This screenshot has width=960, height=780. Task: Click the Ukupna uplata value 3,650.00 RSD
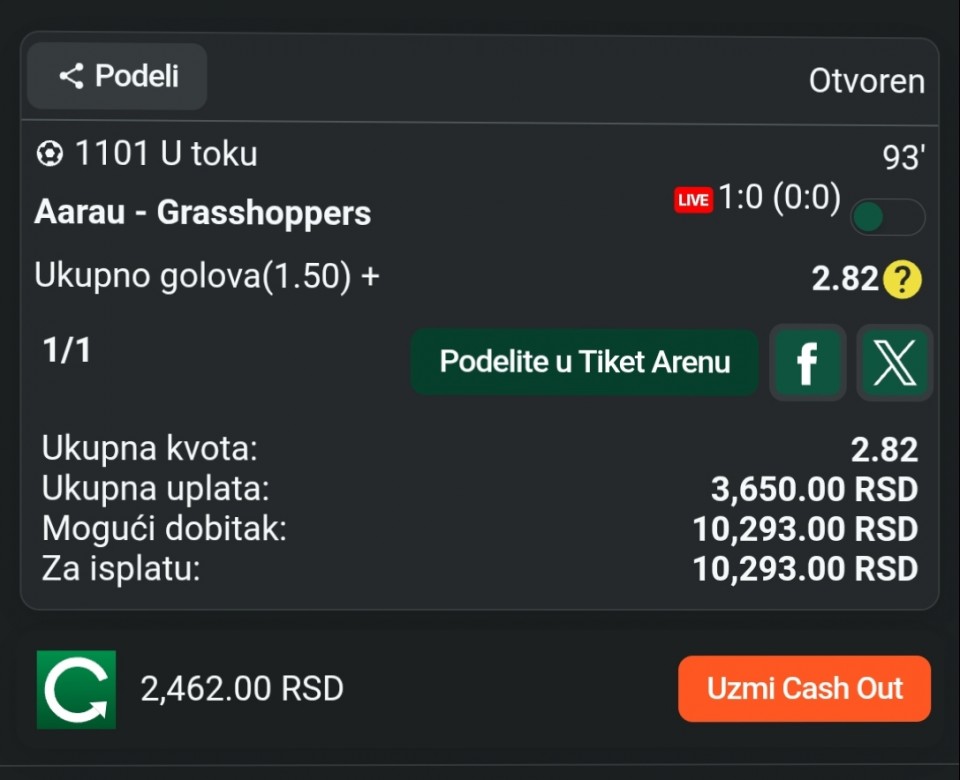[814, 489]
